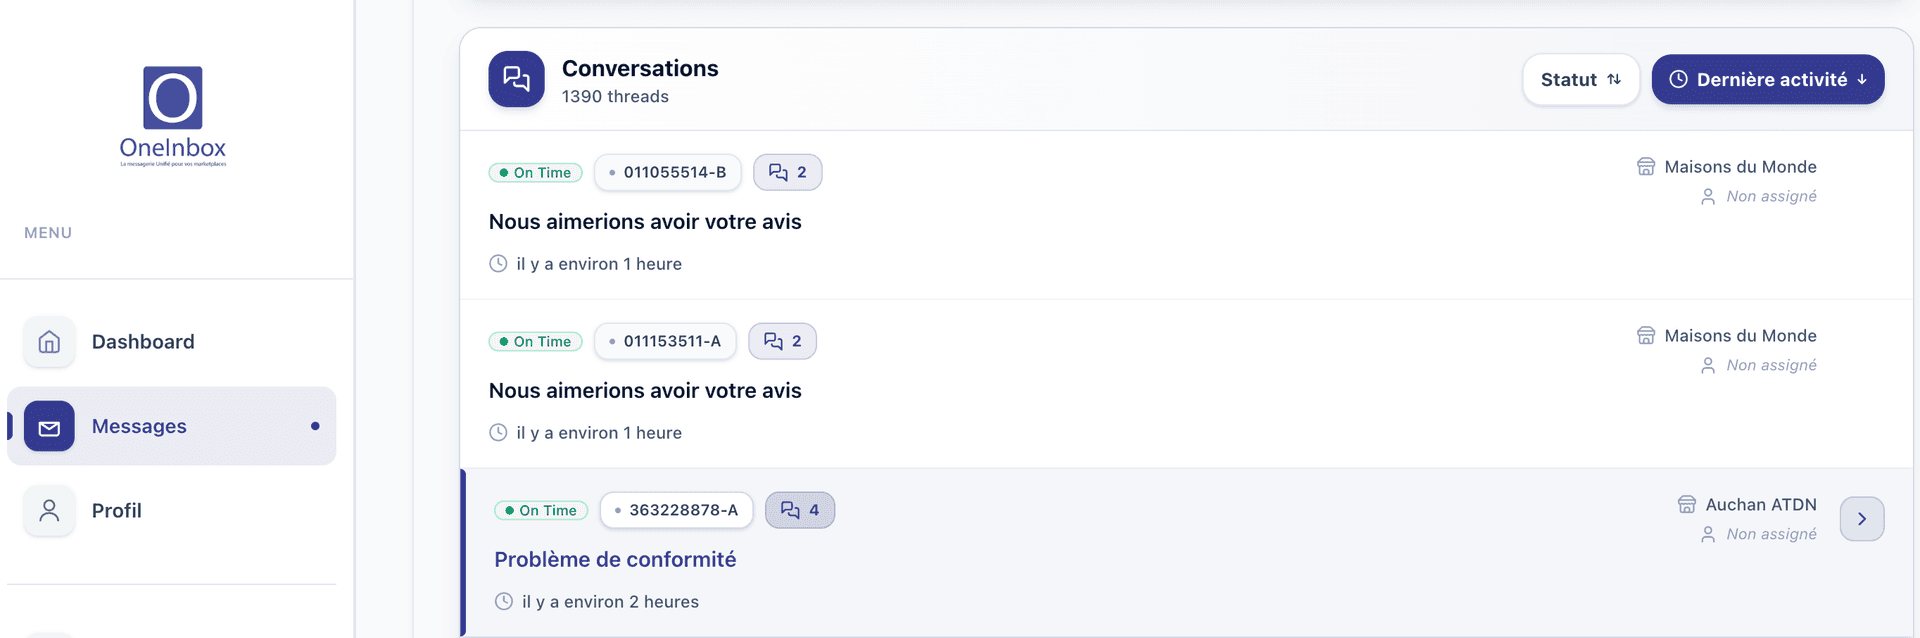Click the message count chip showing 4
This screenshot has height=638, width=1920.
click(800, 510)
